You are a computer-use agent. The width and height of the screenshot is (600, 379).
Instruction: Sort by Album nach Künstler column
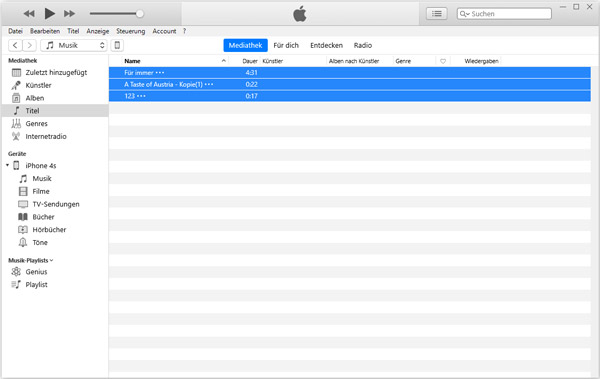(x=354, y=61)
